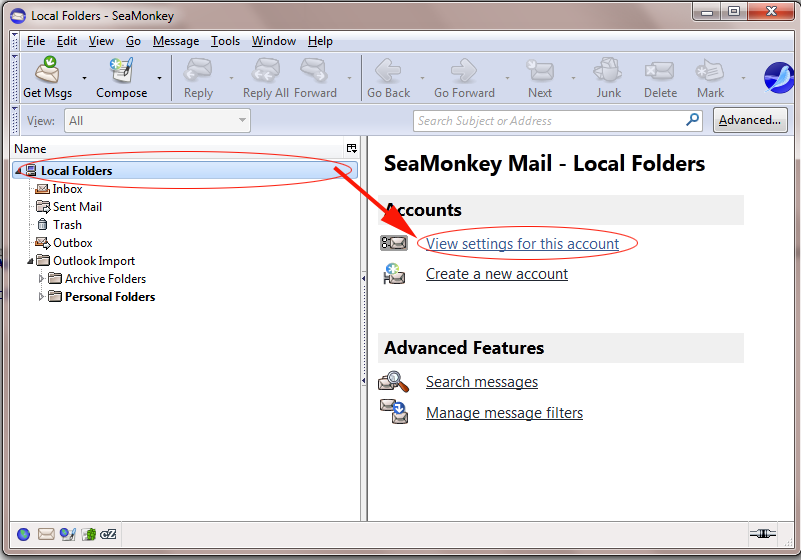Open the File menu
Image resolution: width=801 pixels, height=560 pixels.
(x=36, y=41)
